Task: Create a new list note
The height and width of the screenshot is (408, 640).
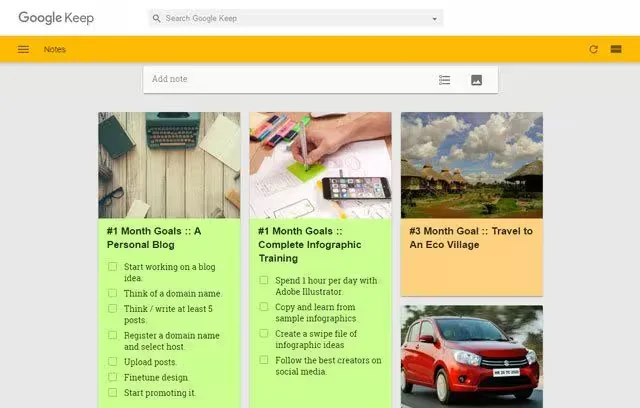Action: point(444,80)
